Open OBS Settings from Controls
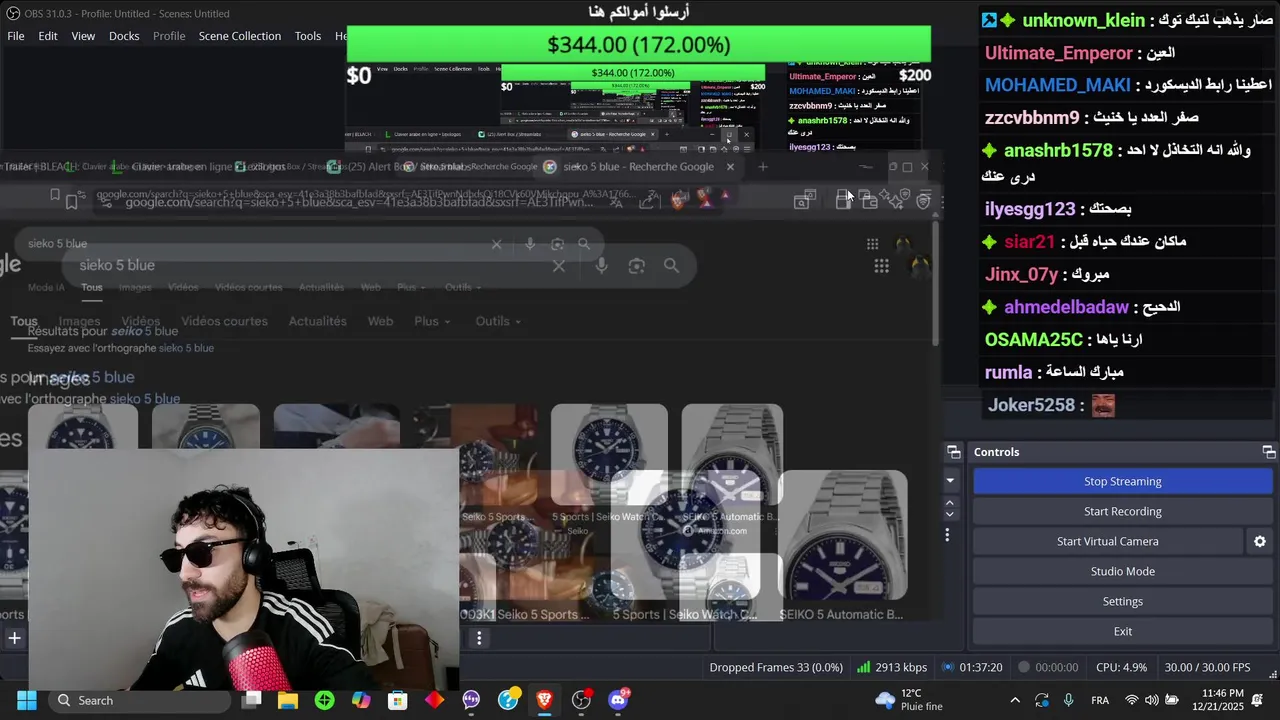The width and height of the screenshot is (1280, 720). point(1123,601)
